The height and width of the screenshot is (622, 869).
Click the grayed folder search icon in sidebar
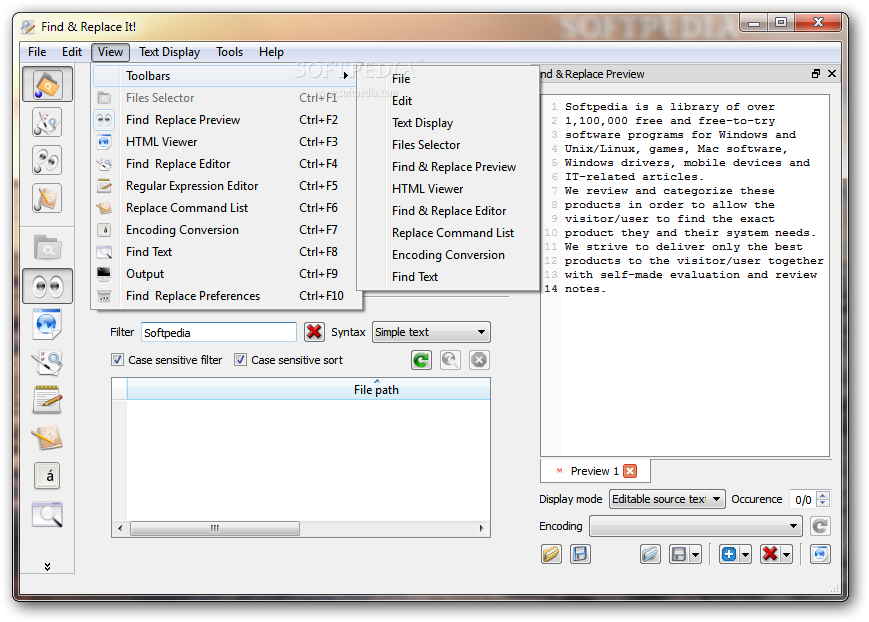click(47, 248)
